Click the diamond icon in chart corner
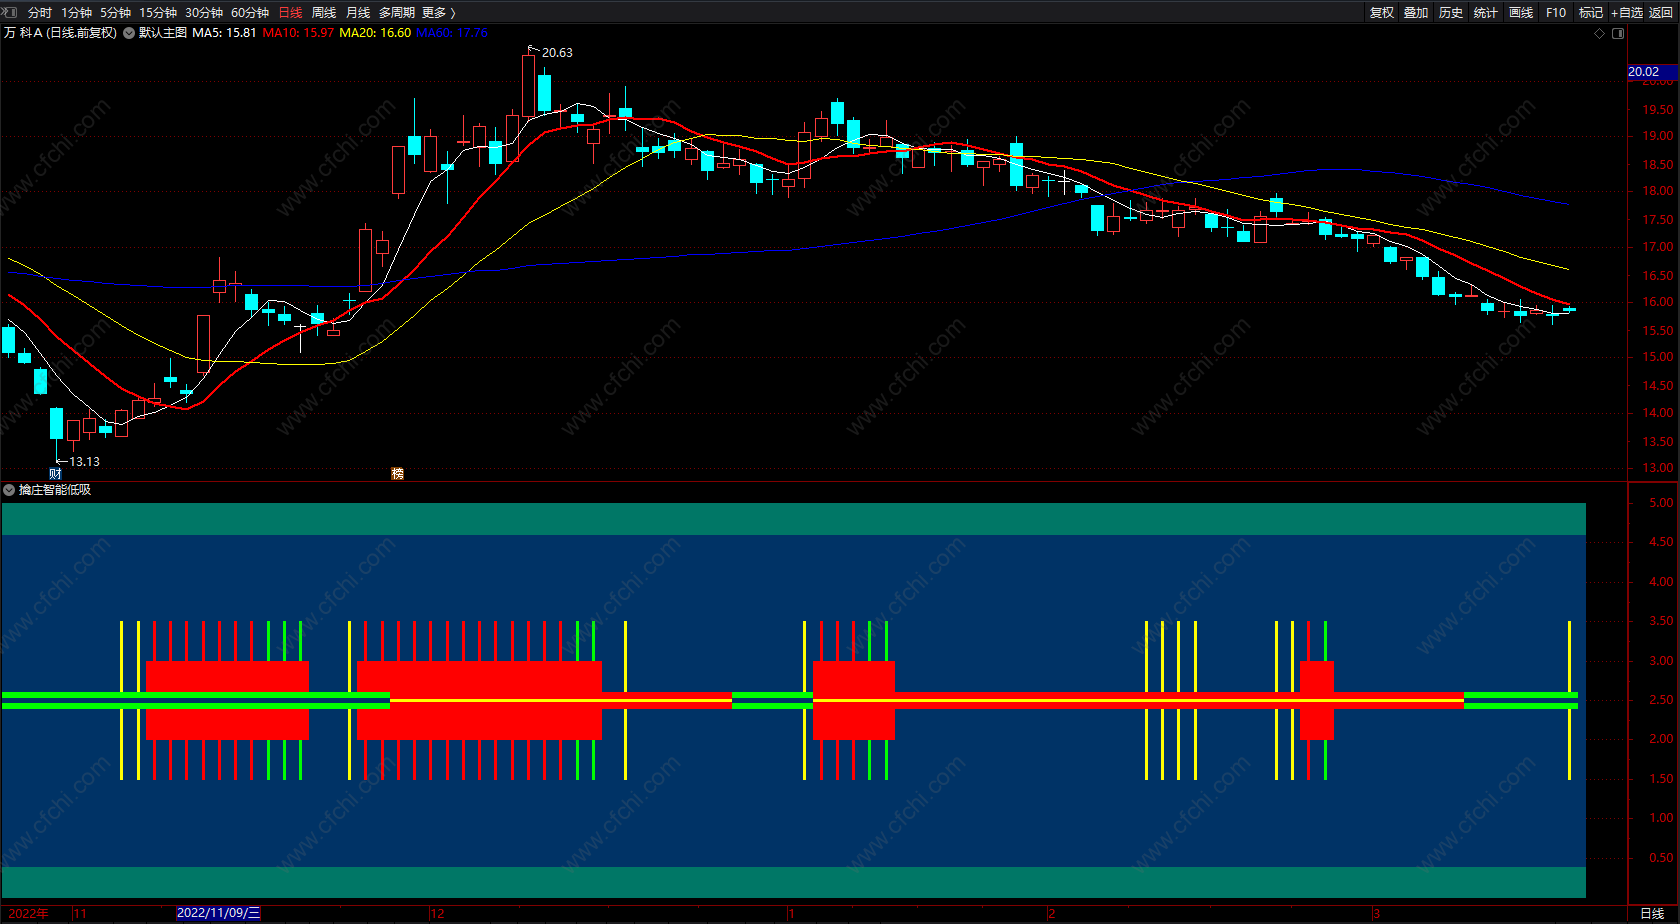Viewport: 1680px width, 924px height. point(1600,33)
